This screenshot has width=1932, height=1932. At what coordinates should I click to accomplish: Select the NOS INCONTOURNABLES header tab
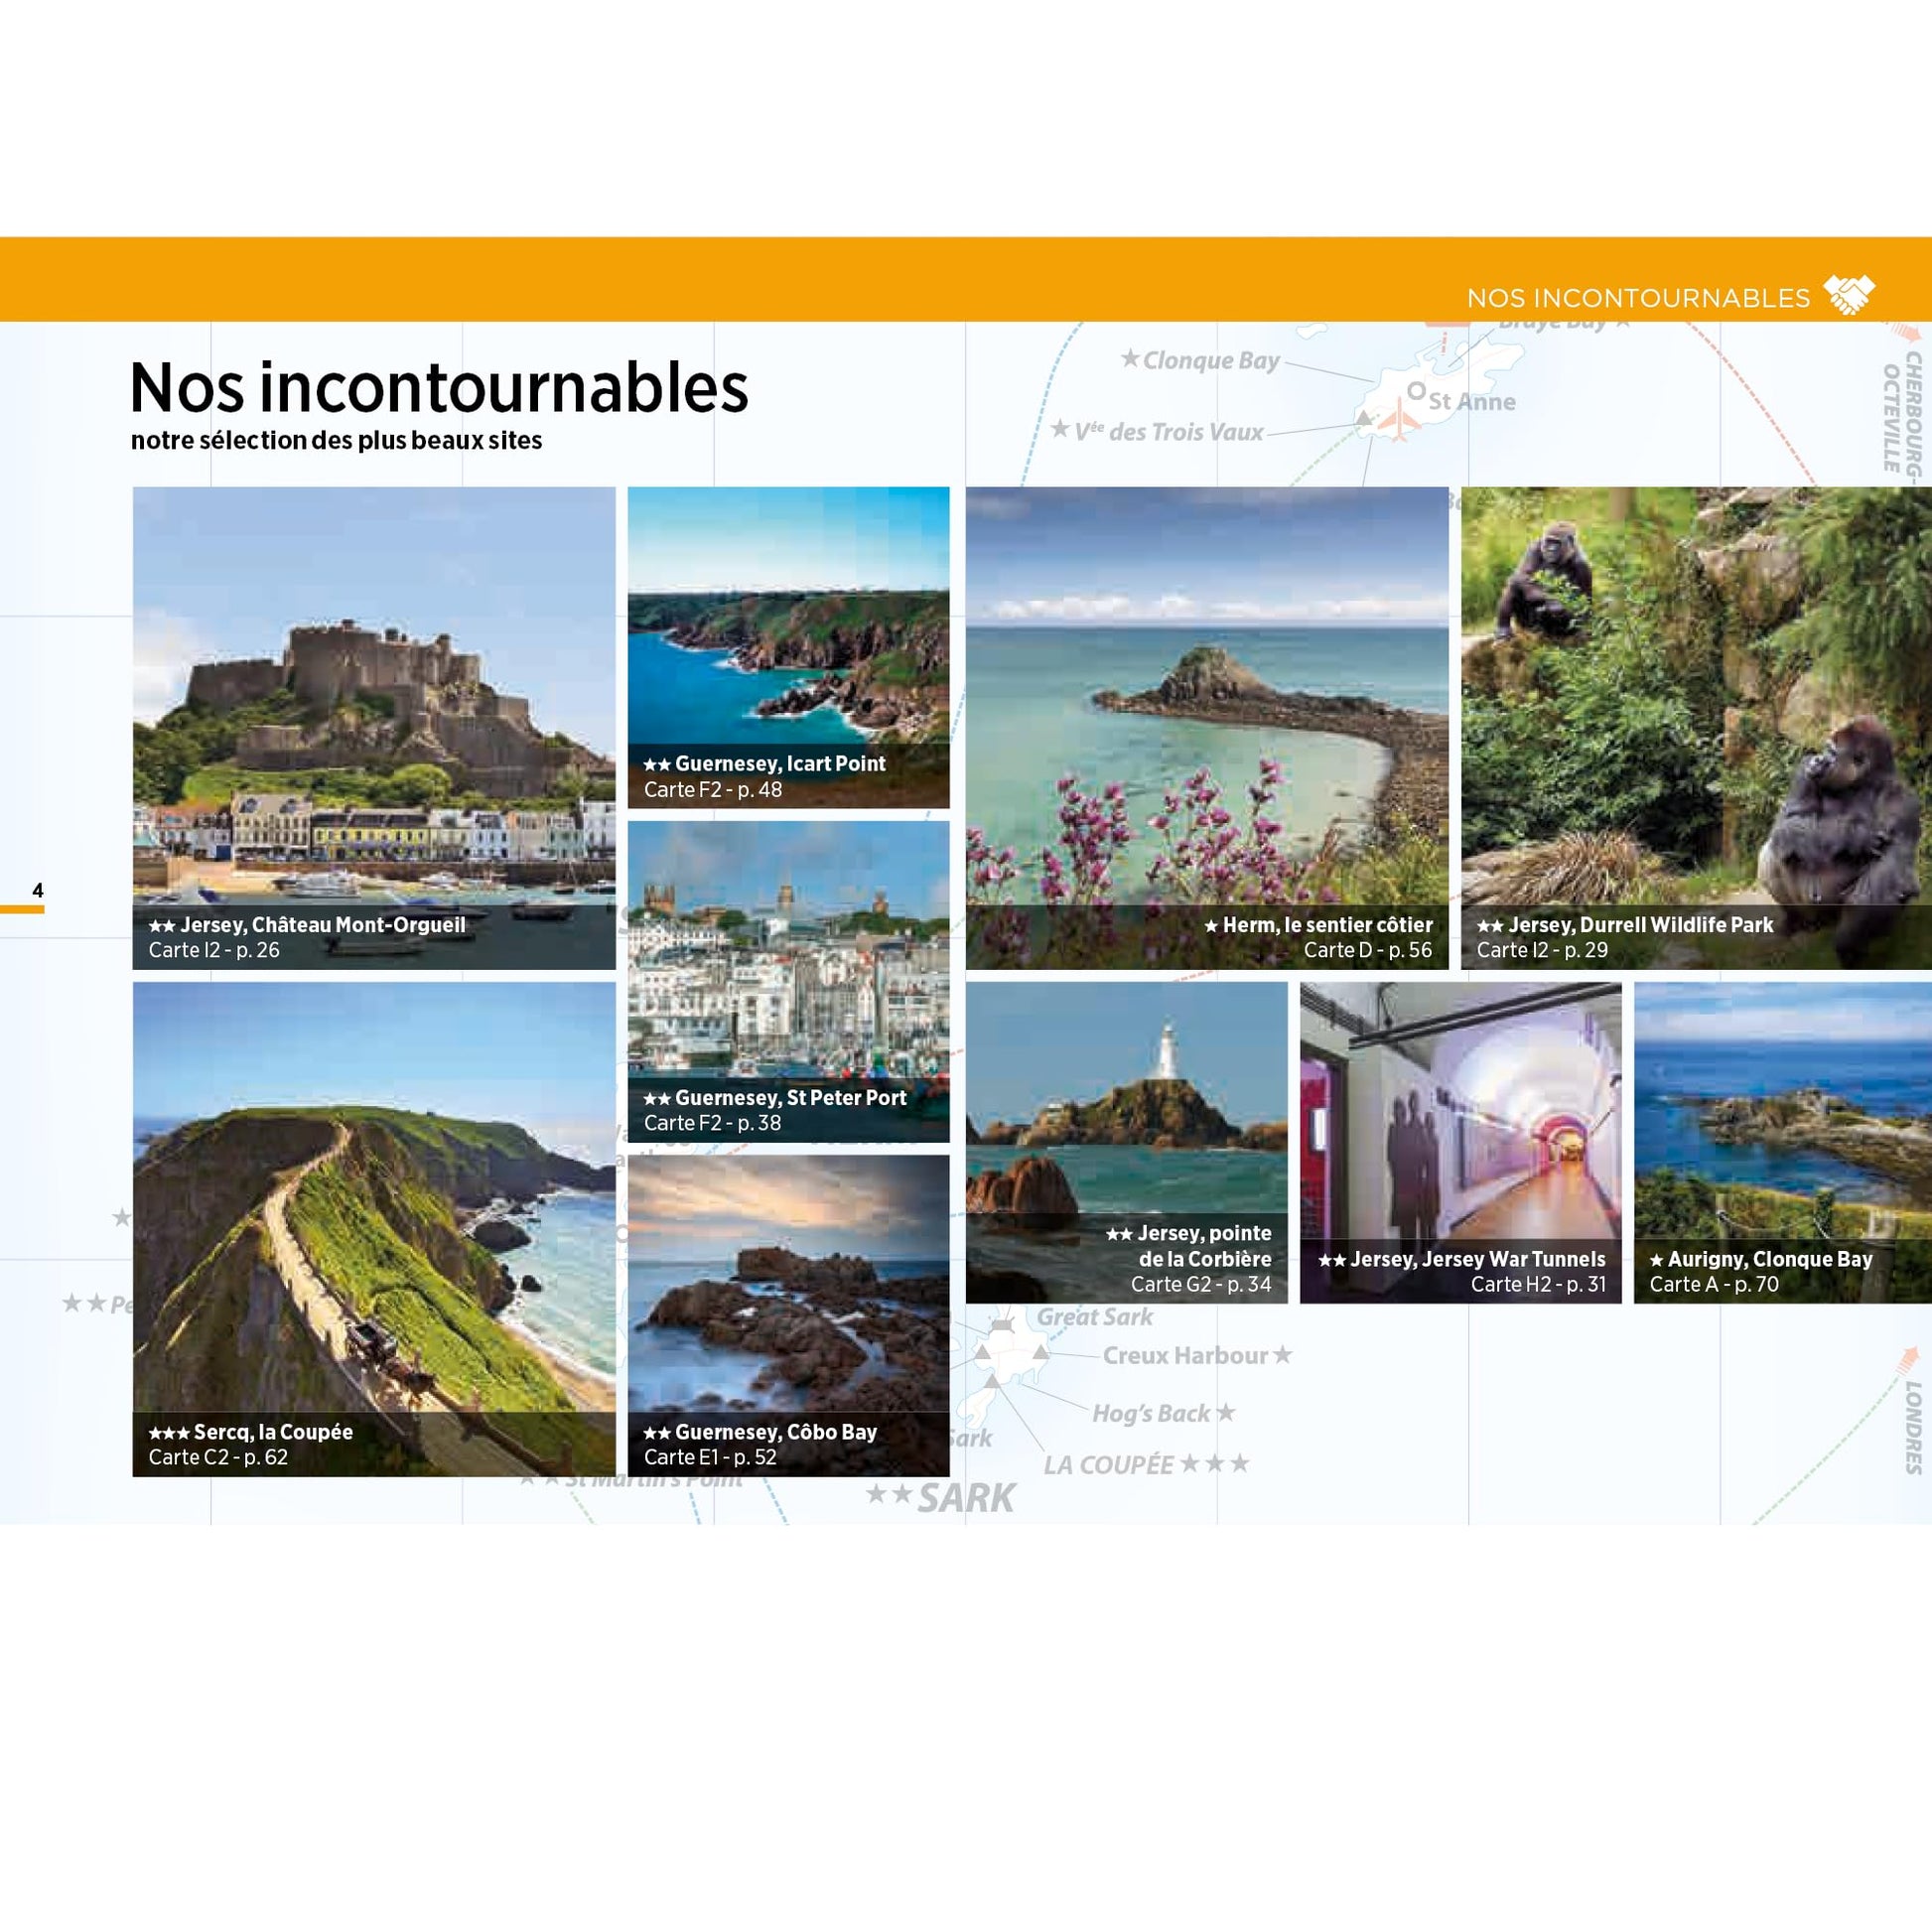click(x=1640, y=296)
